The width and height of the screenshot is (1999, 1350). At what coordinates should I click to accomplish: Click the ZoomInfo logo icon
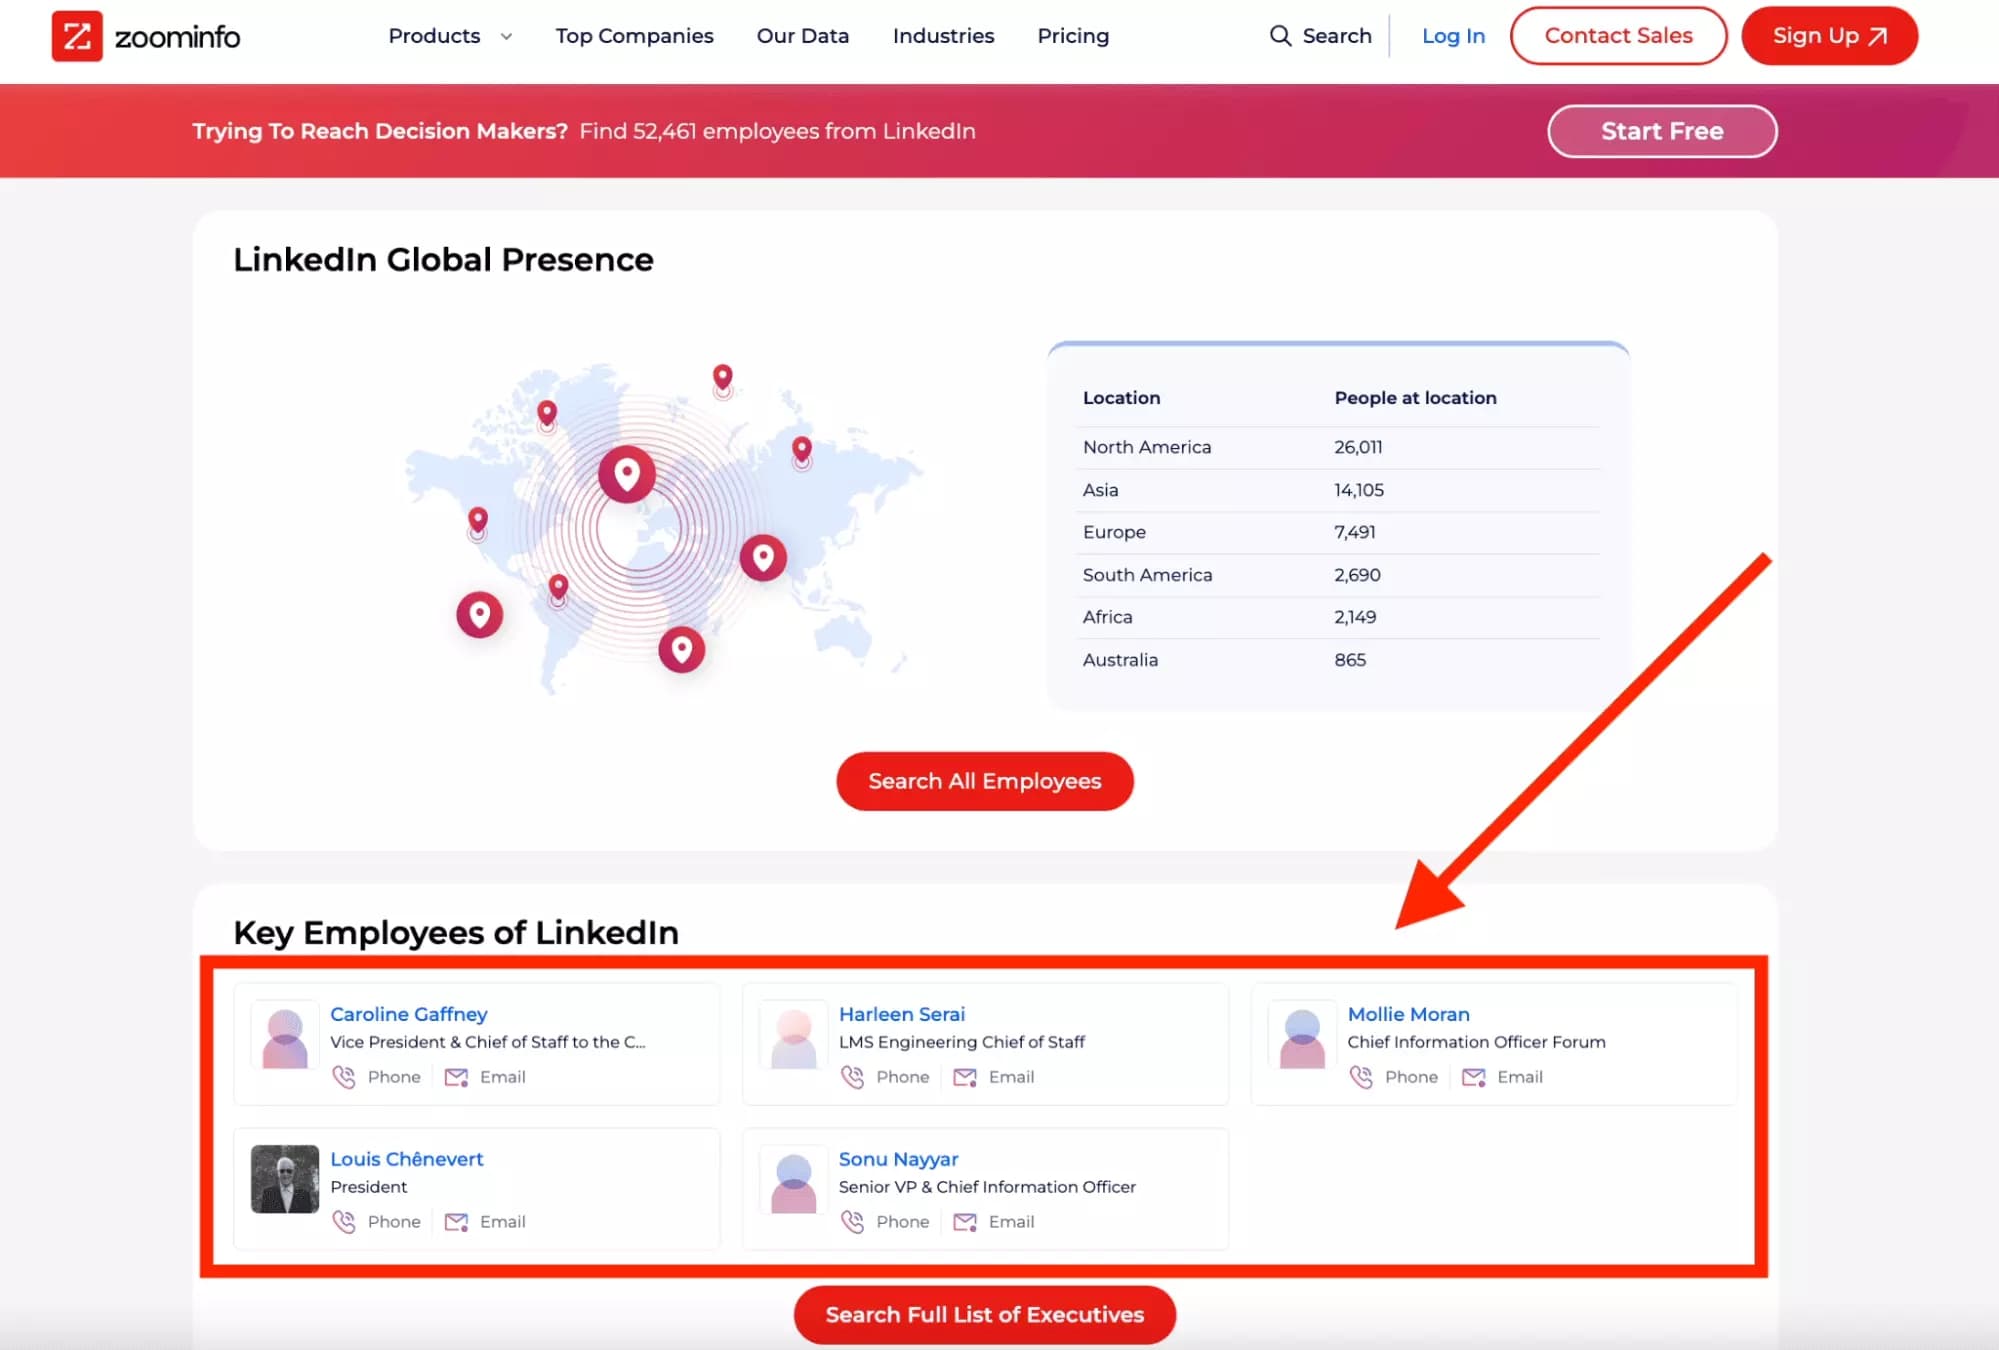coord(79,36)
